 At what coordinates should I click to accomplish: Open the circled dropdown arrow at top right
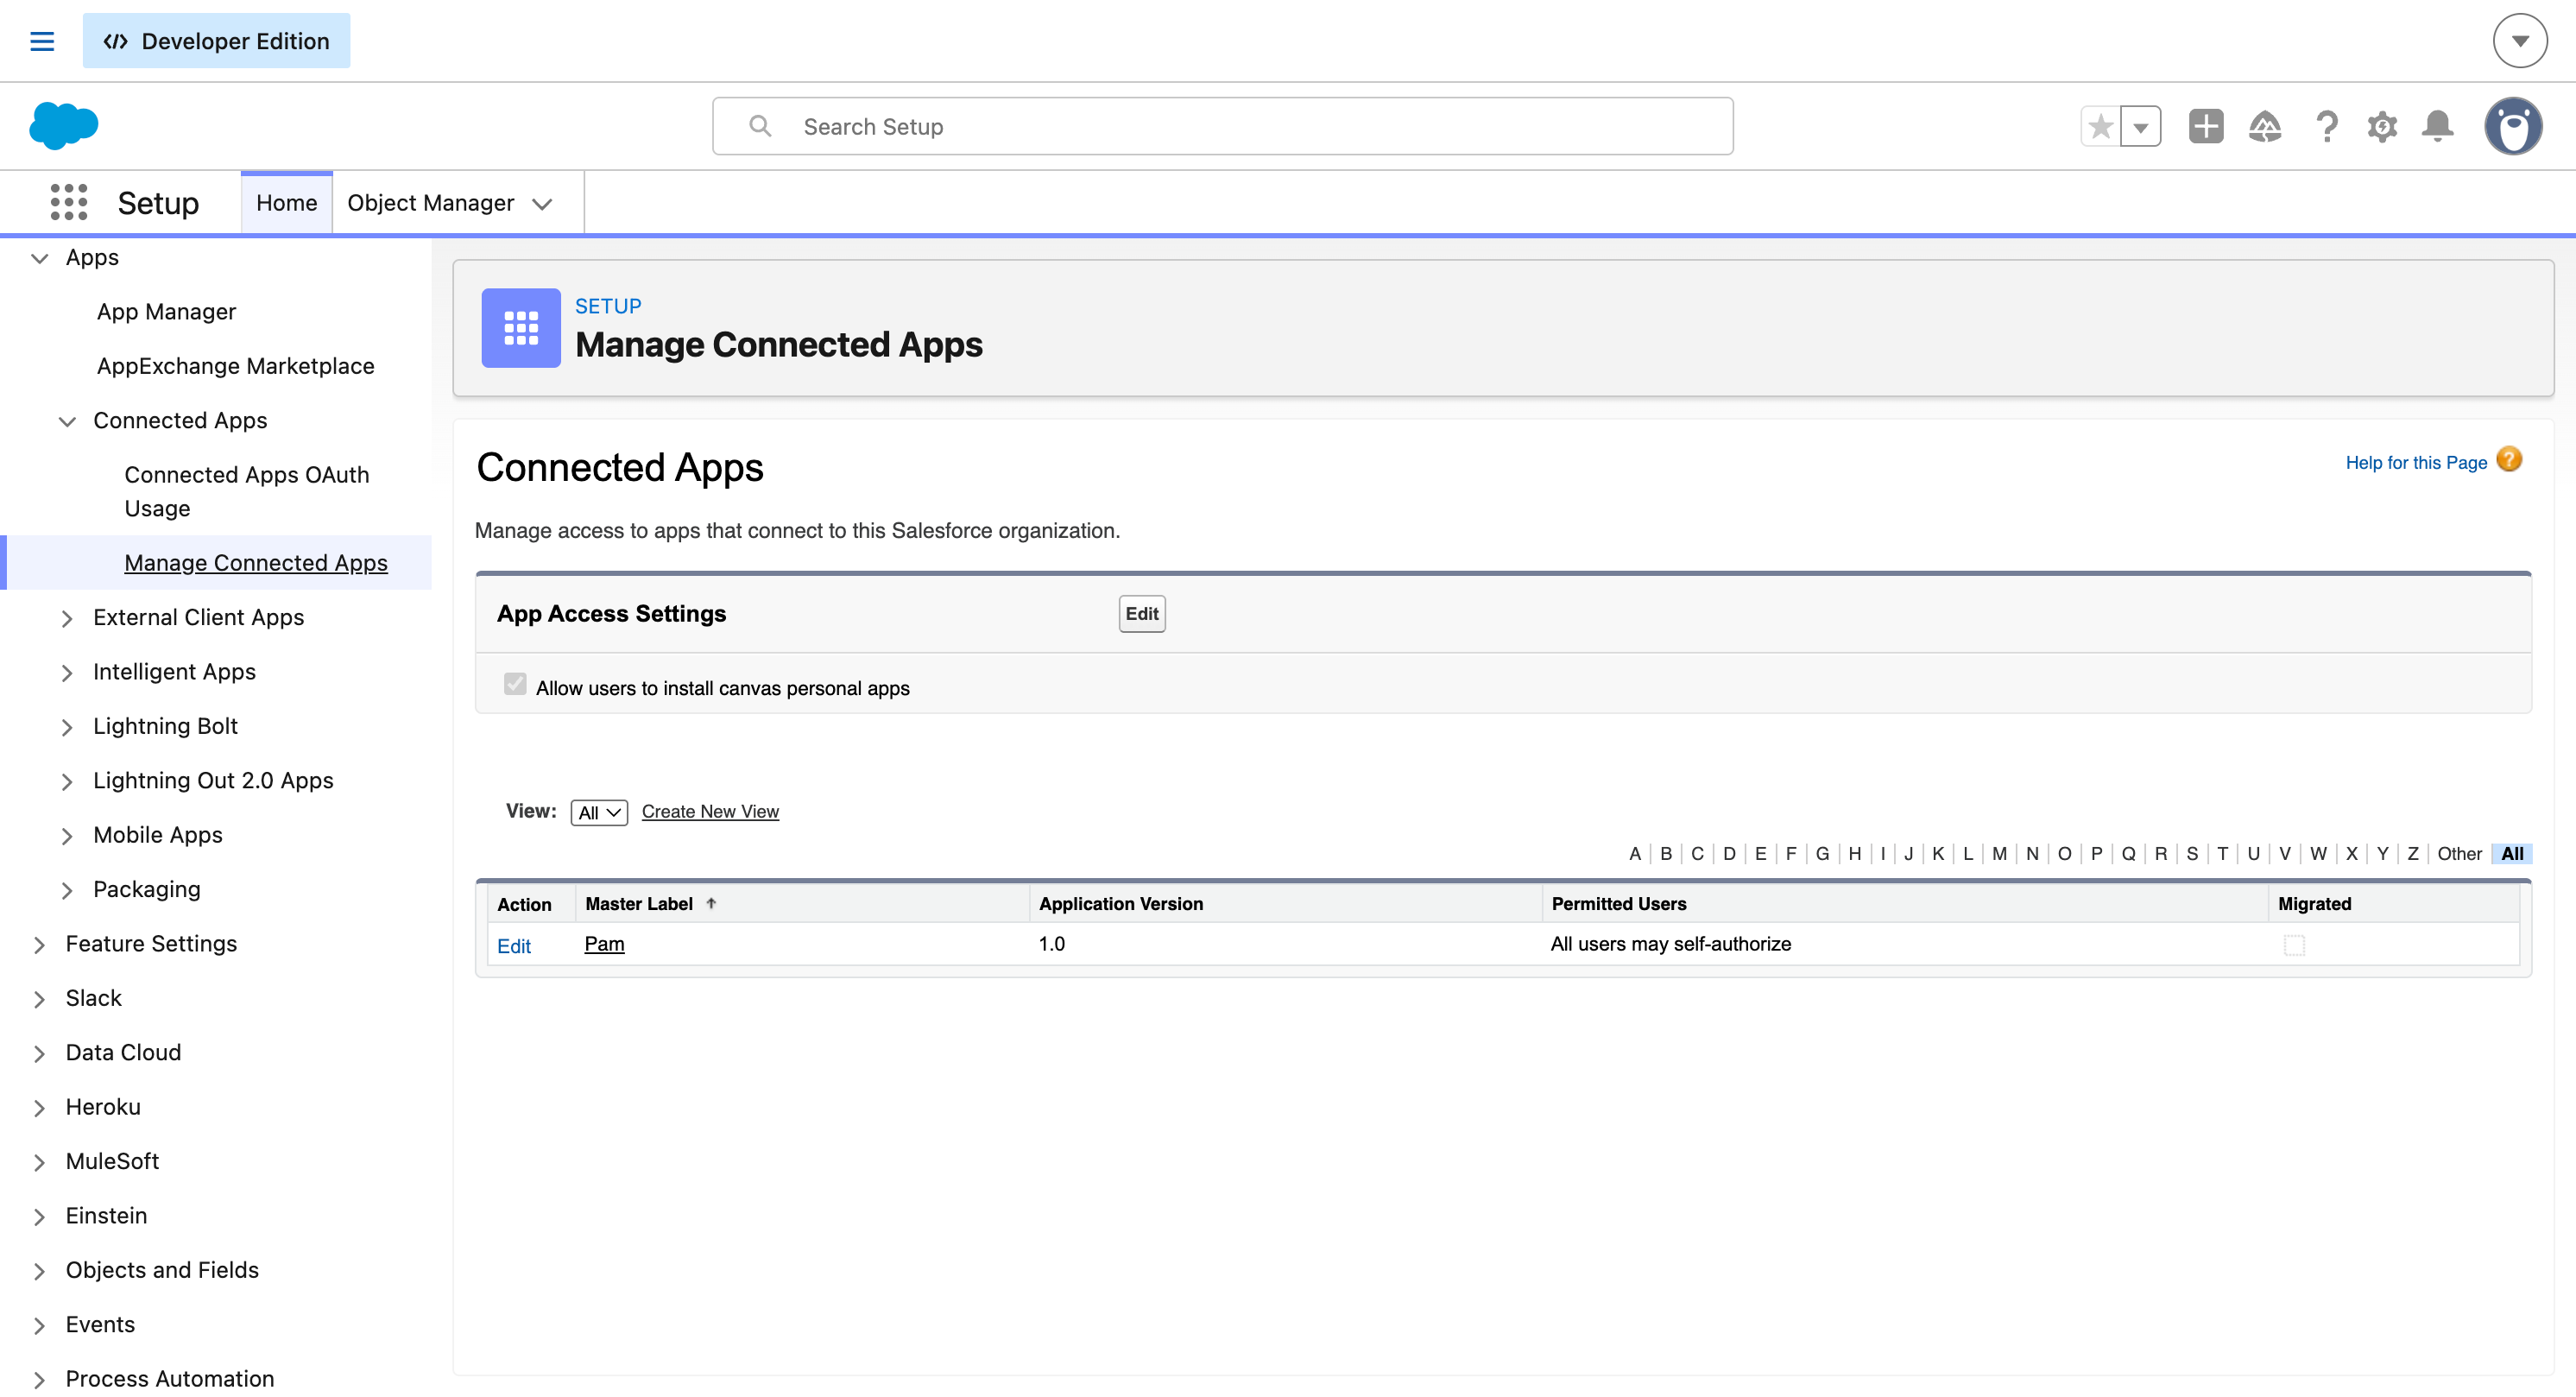click(2520, 41)
